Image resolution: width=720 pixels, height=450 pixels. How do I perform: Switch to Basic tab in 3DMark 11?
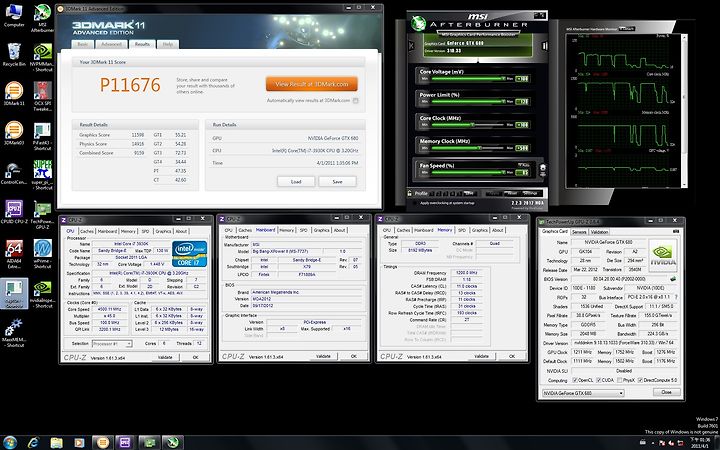coord(83,44)
